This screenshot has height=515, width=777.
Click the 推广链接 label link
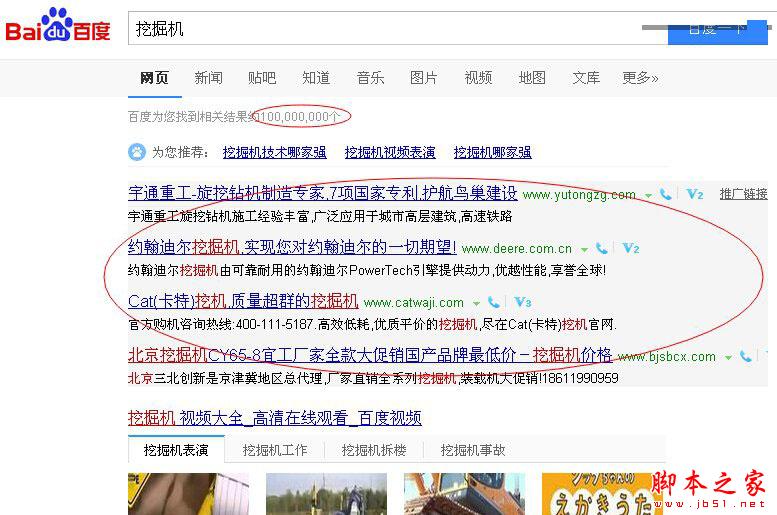[x=743, y=194]
